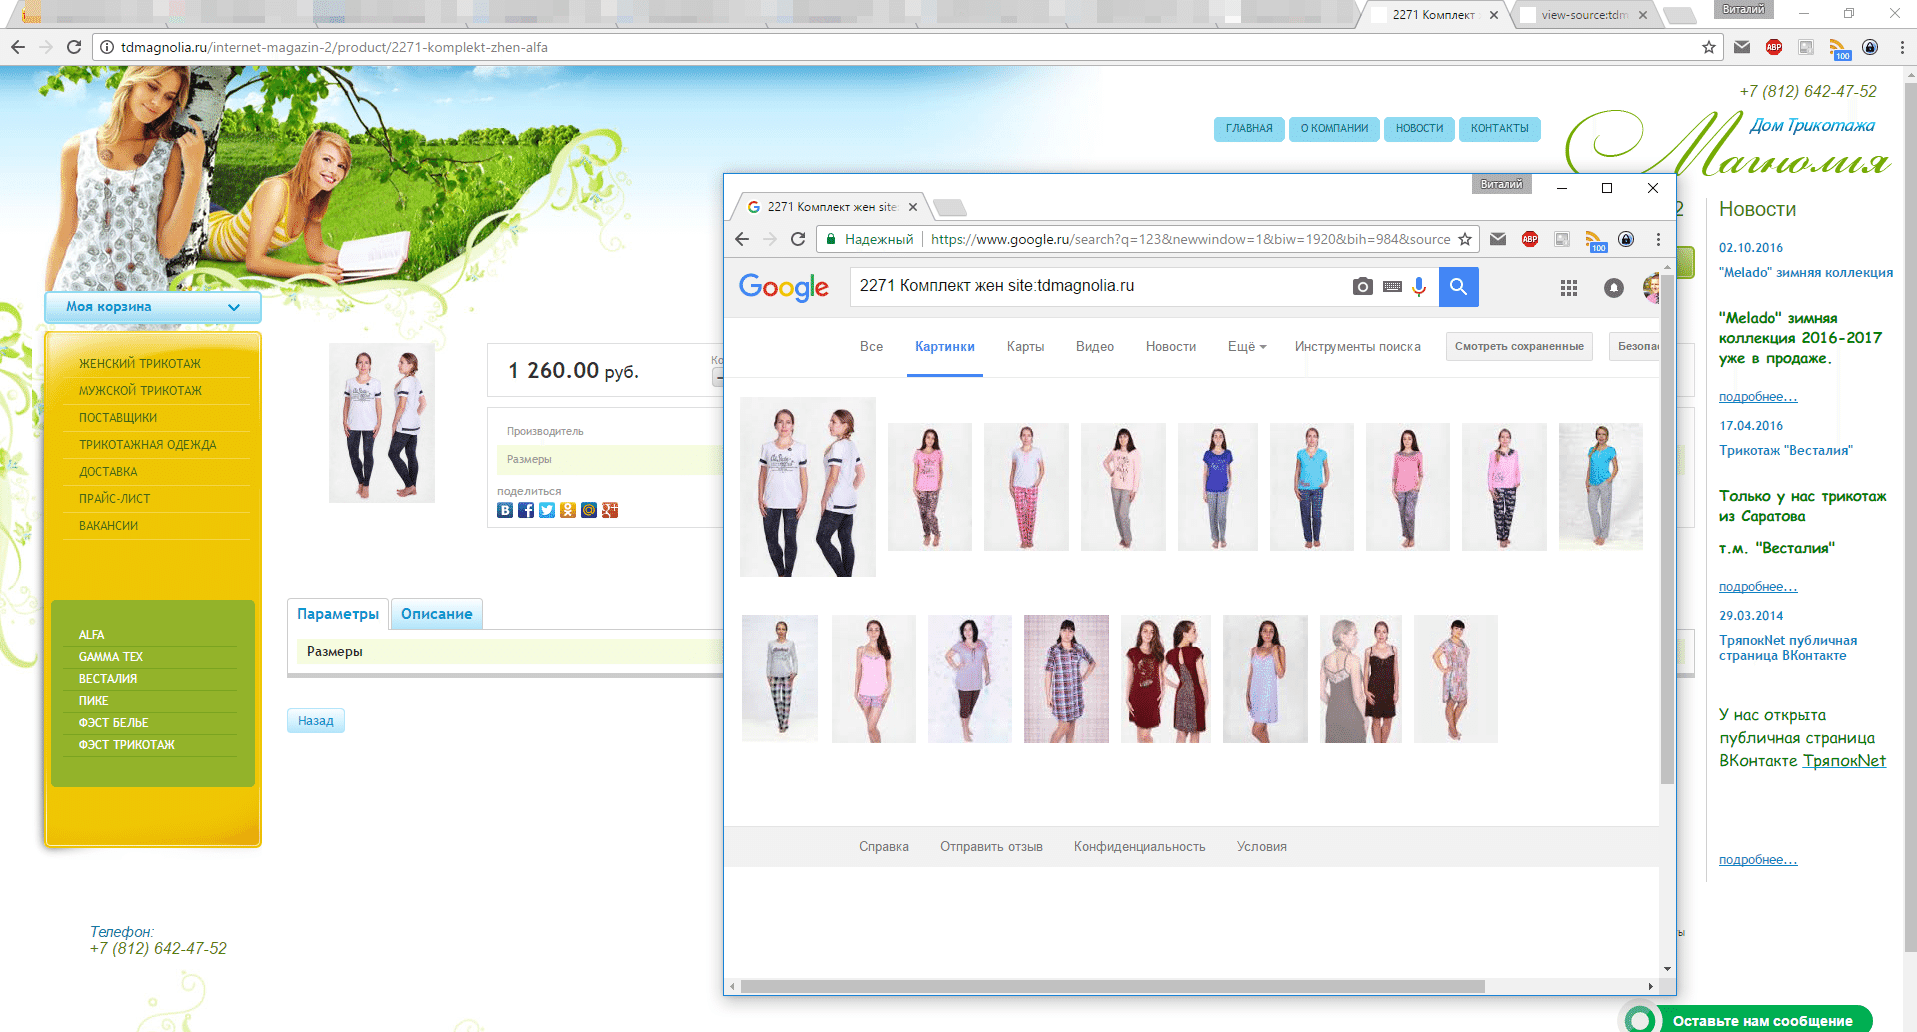Image resolution: width=1917 pixels, height=1032 pixels.
Task: Share the product on Facebook
Action: point(526,510)
